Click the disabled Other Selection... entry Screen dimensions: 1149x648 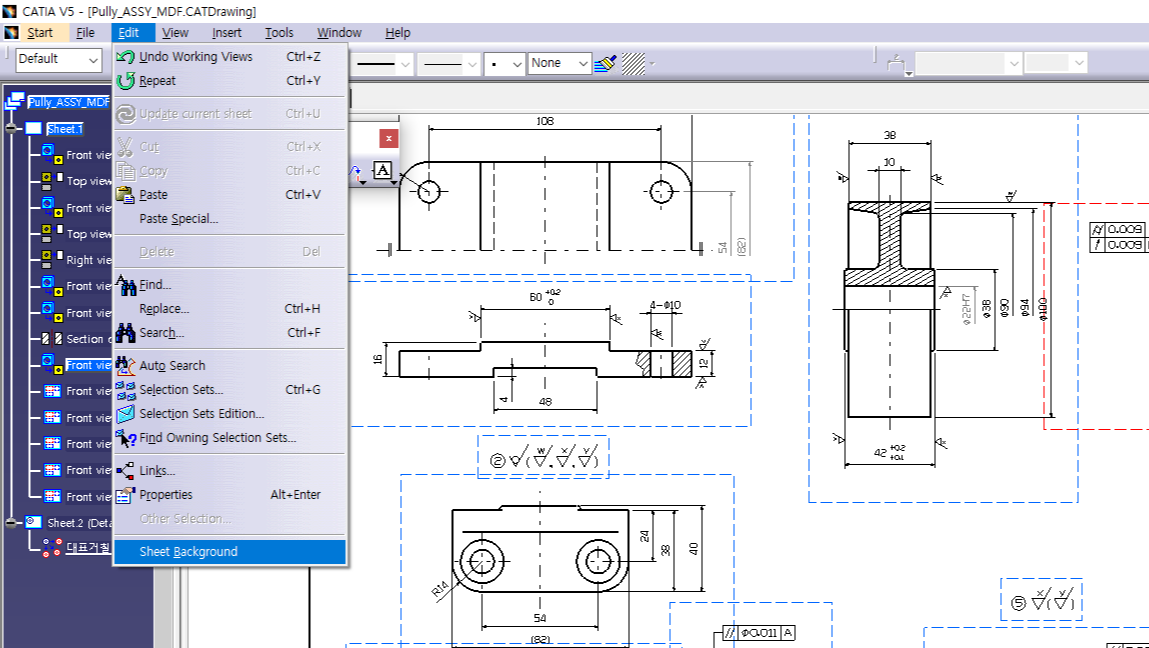pyautogui.click(x=229, y=519)
